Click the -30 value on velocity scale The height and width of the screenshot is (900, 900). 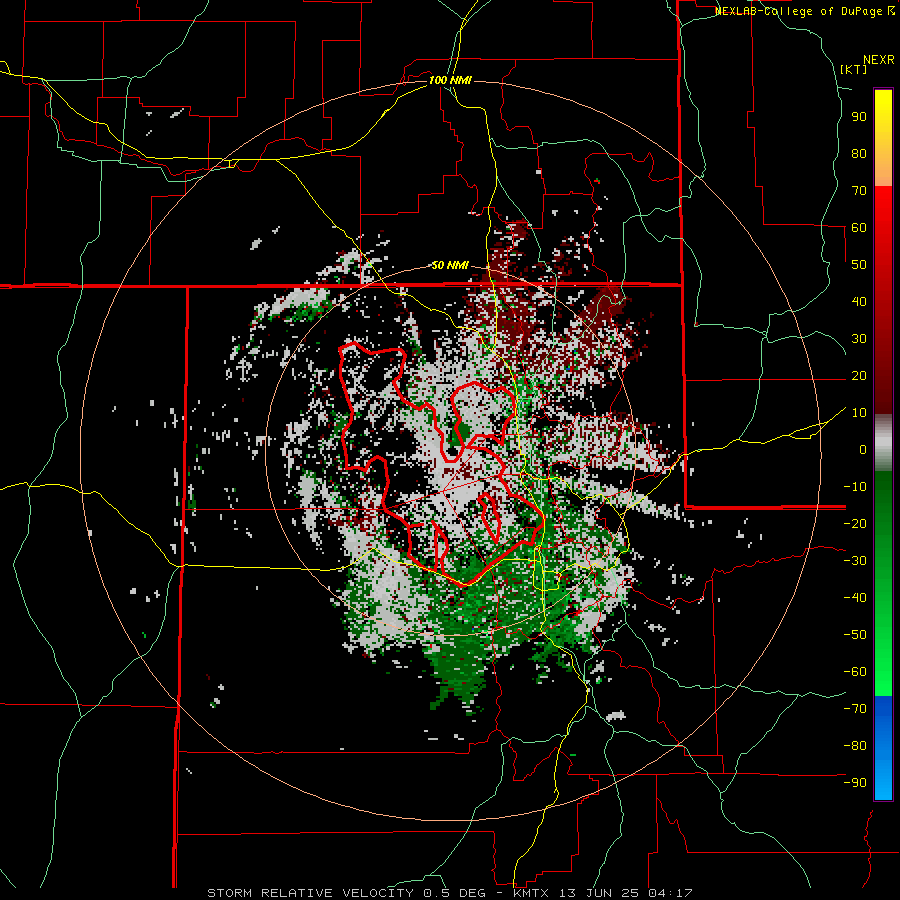click(855, 561)
